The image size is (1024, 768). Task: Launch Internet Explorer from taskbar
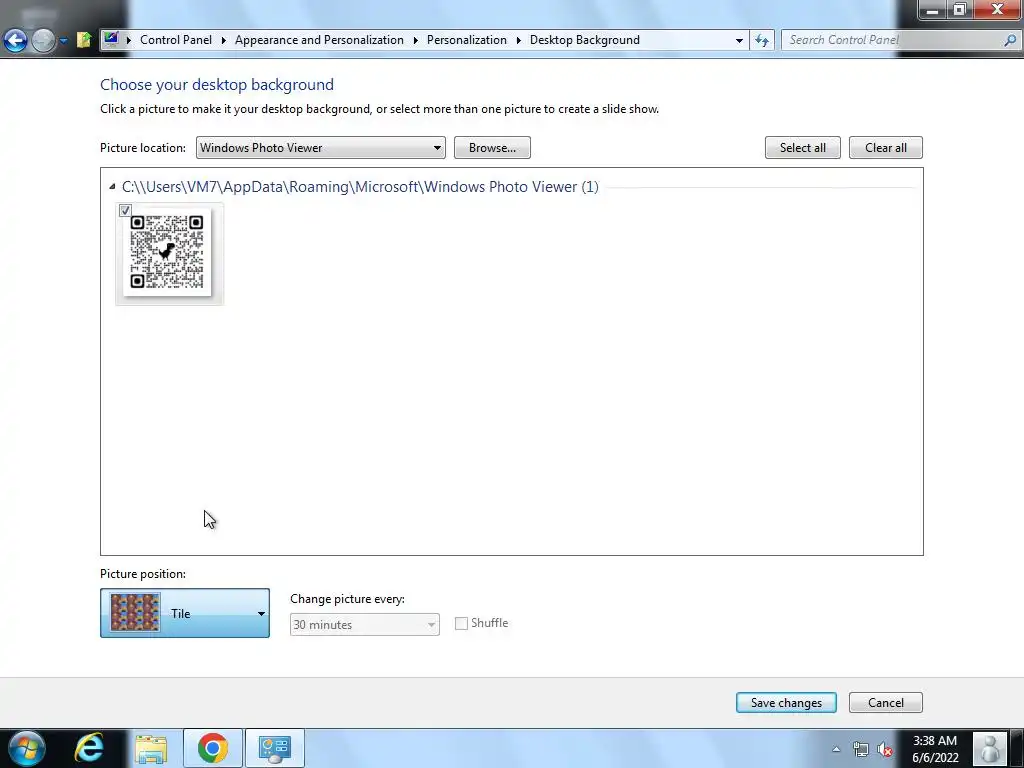89,748
